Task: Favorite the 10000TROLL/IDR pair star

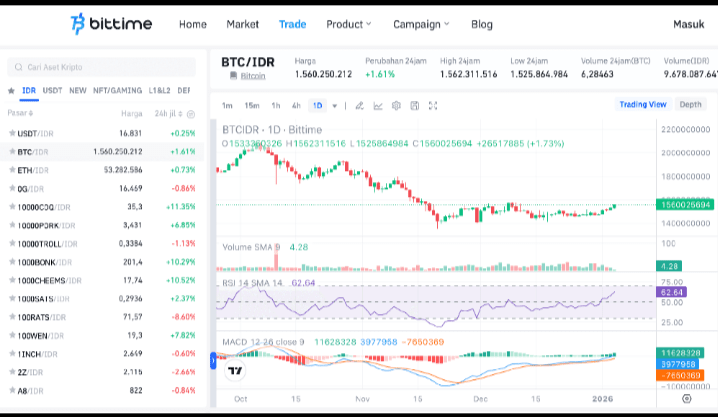Action: 12,244
